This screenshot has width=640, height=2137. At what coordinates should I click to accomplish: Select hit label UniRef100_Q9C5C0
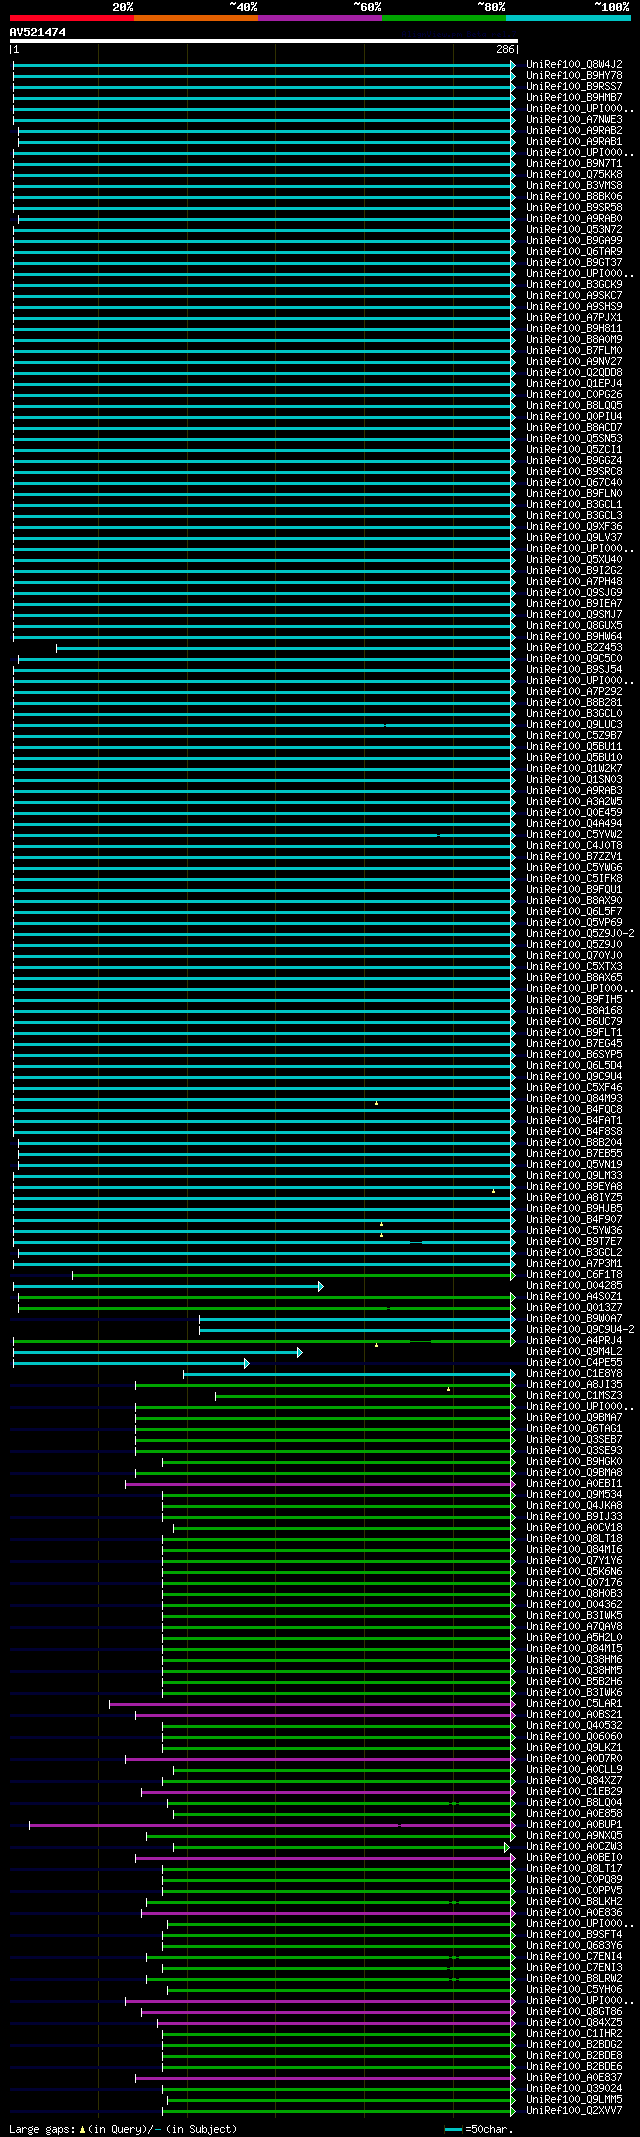(x=574, y=658)
